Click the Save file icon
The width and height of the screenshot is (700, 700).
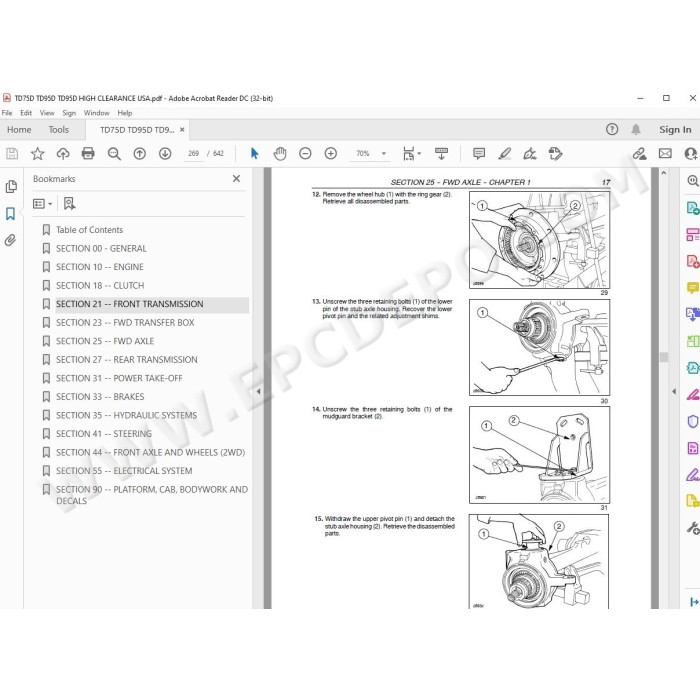click(x=12, y=154)
